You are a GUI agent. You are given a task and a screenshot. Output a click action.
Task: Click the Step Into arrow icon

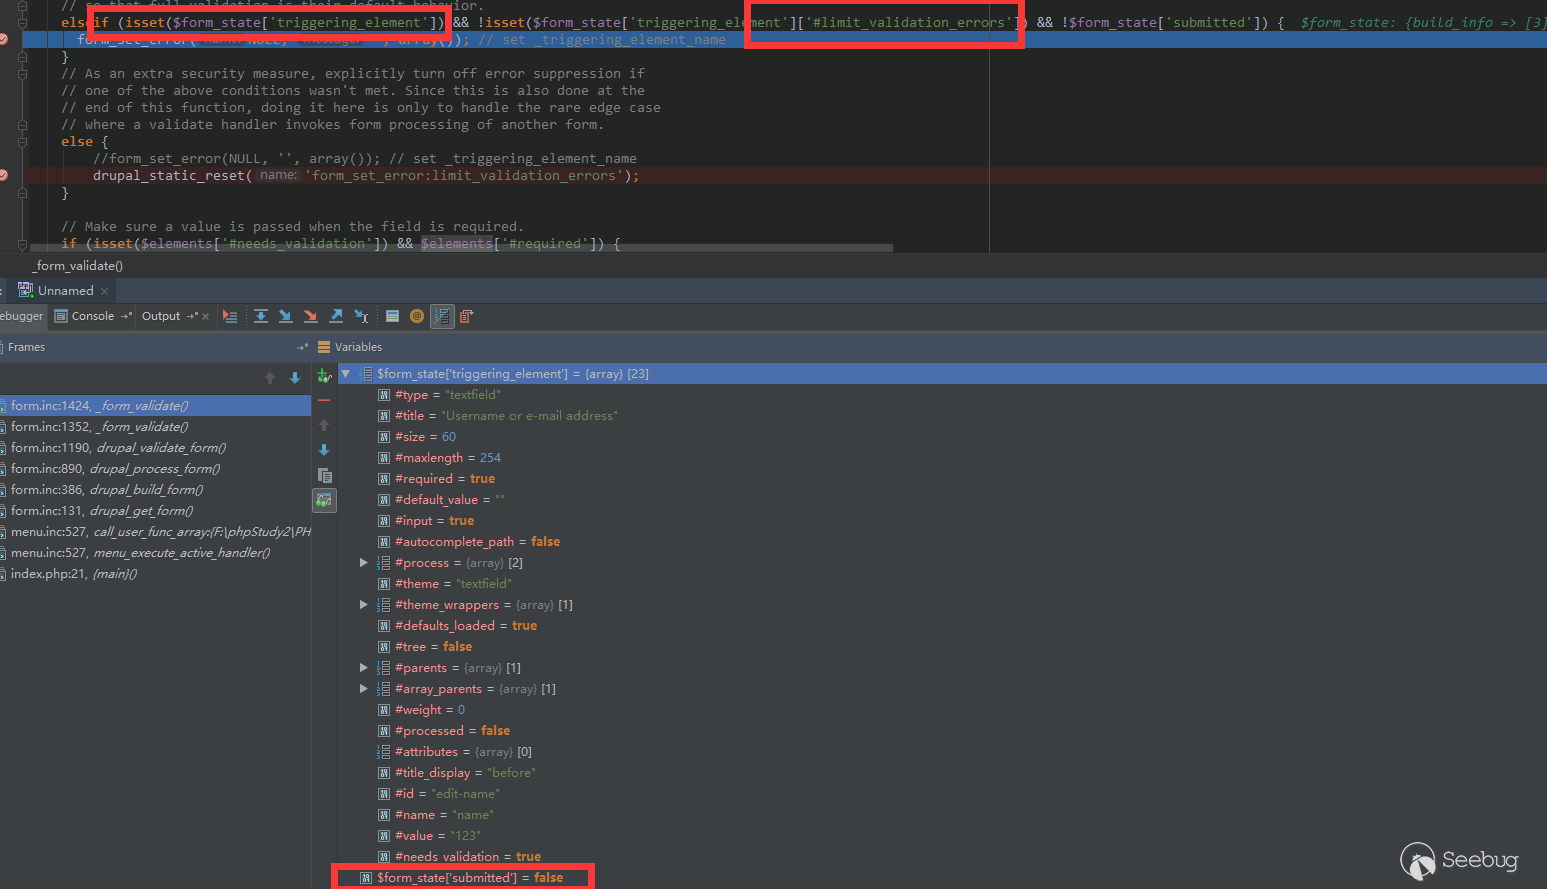285,316
